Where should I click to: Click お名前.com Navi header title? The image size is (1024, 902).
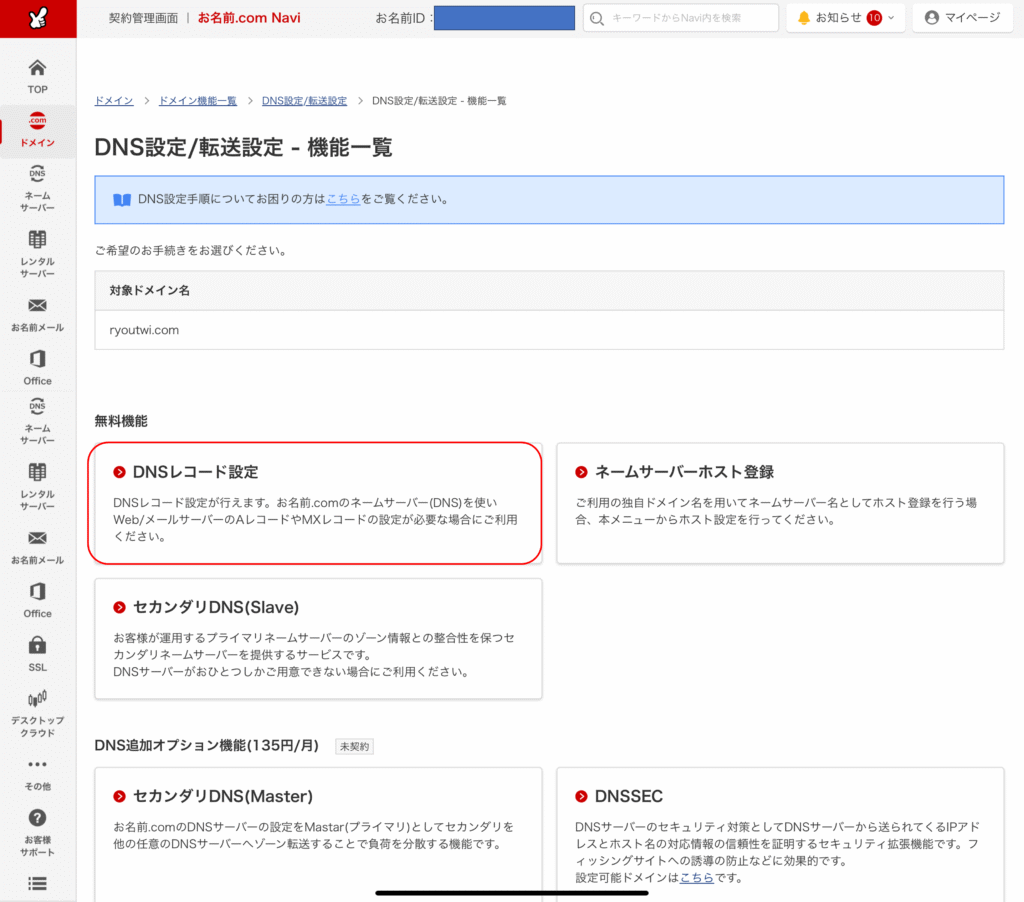tap(249, 18)
